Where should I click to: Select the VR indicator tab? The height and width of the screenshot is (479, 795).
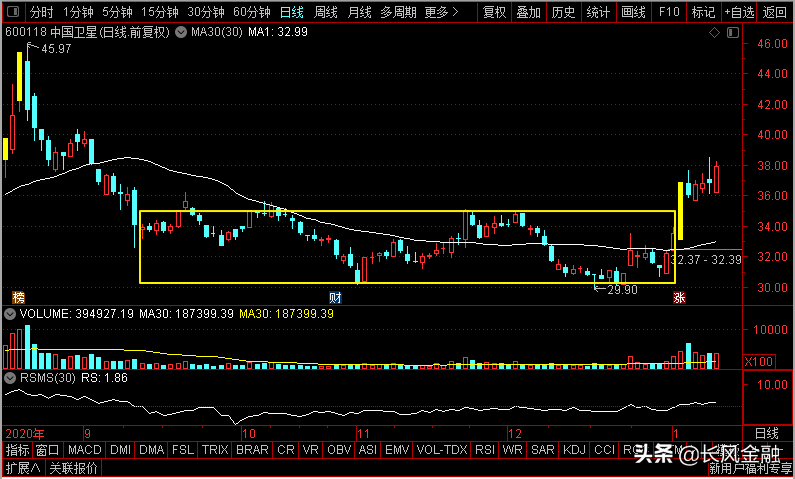click(310, 450)
